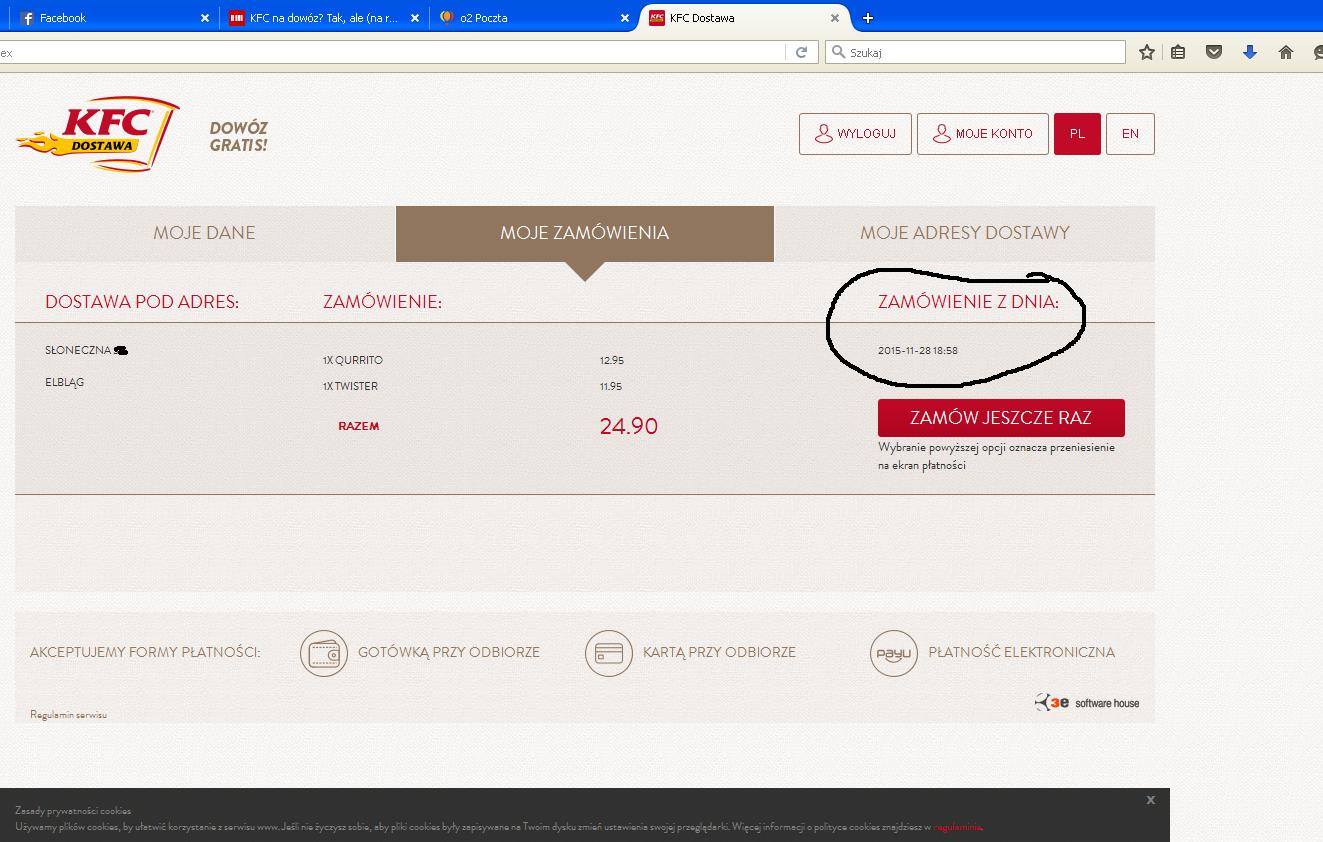
Task: Open the bookmarks list icon
Action: 1178,52
